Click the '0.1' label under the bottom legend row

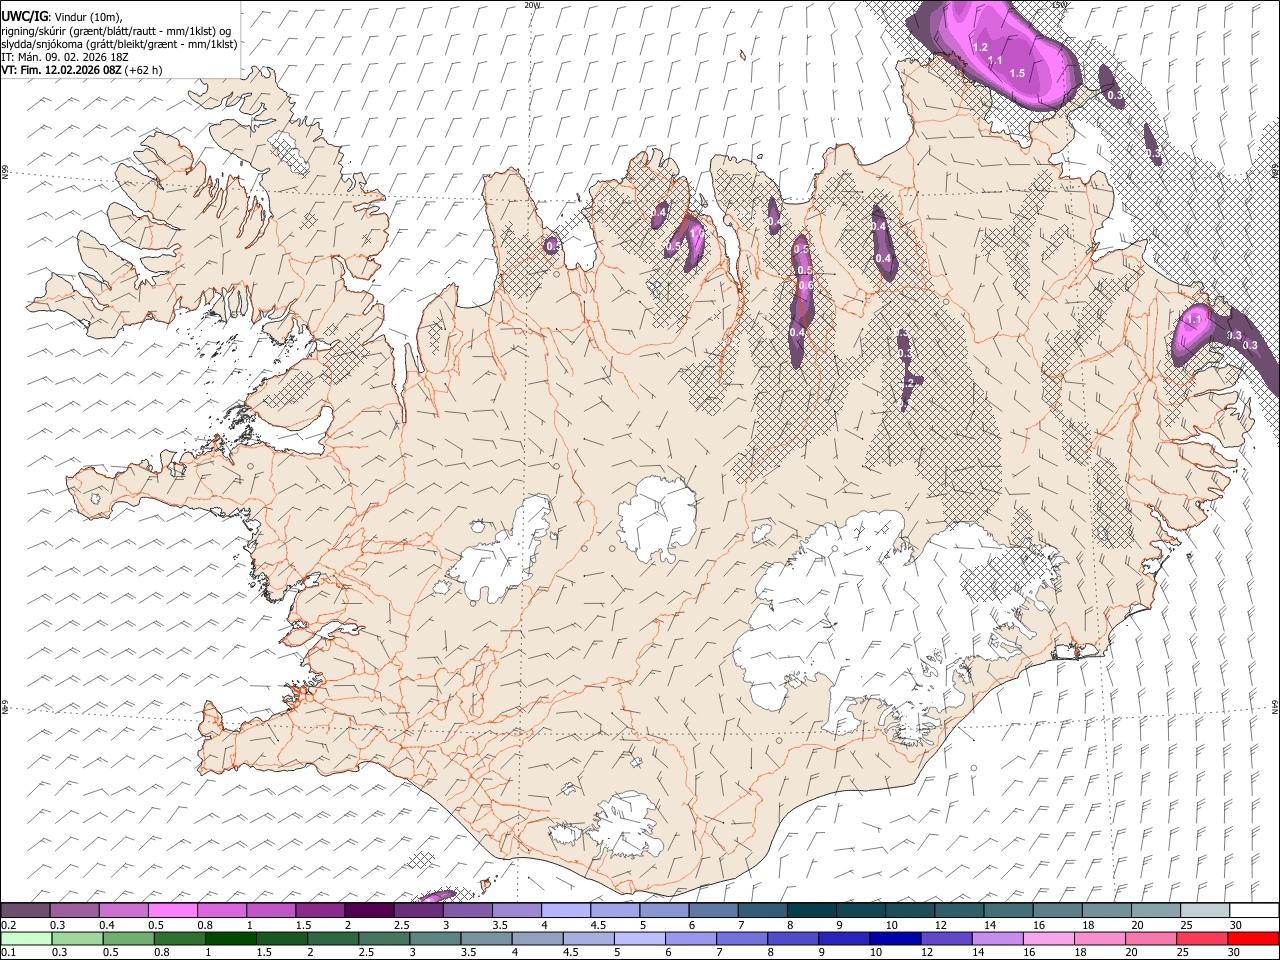(8, 952)
